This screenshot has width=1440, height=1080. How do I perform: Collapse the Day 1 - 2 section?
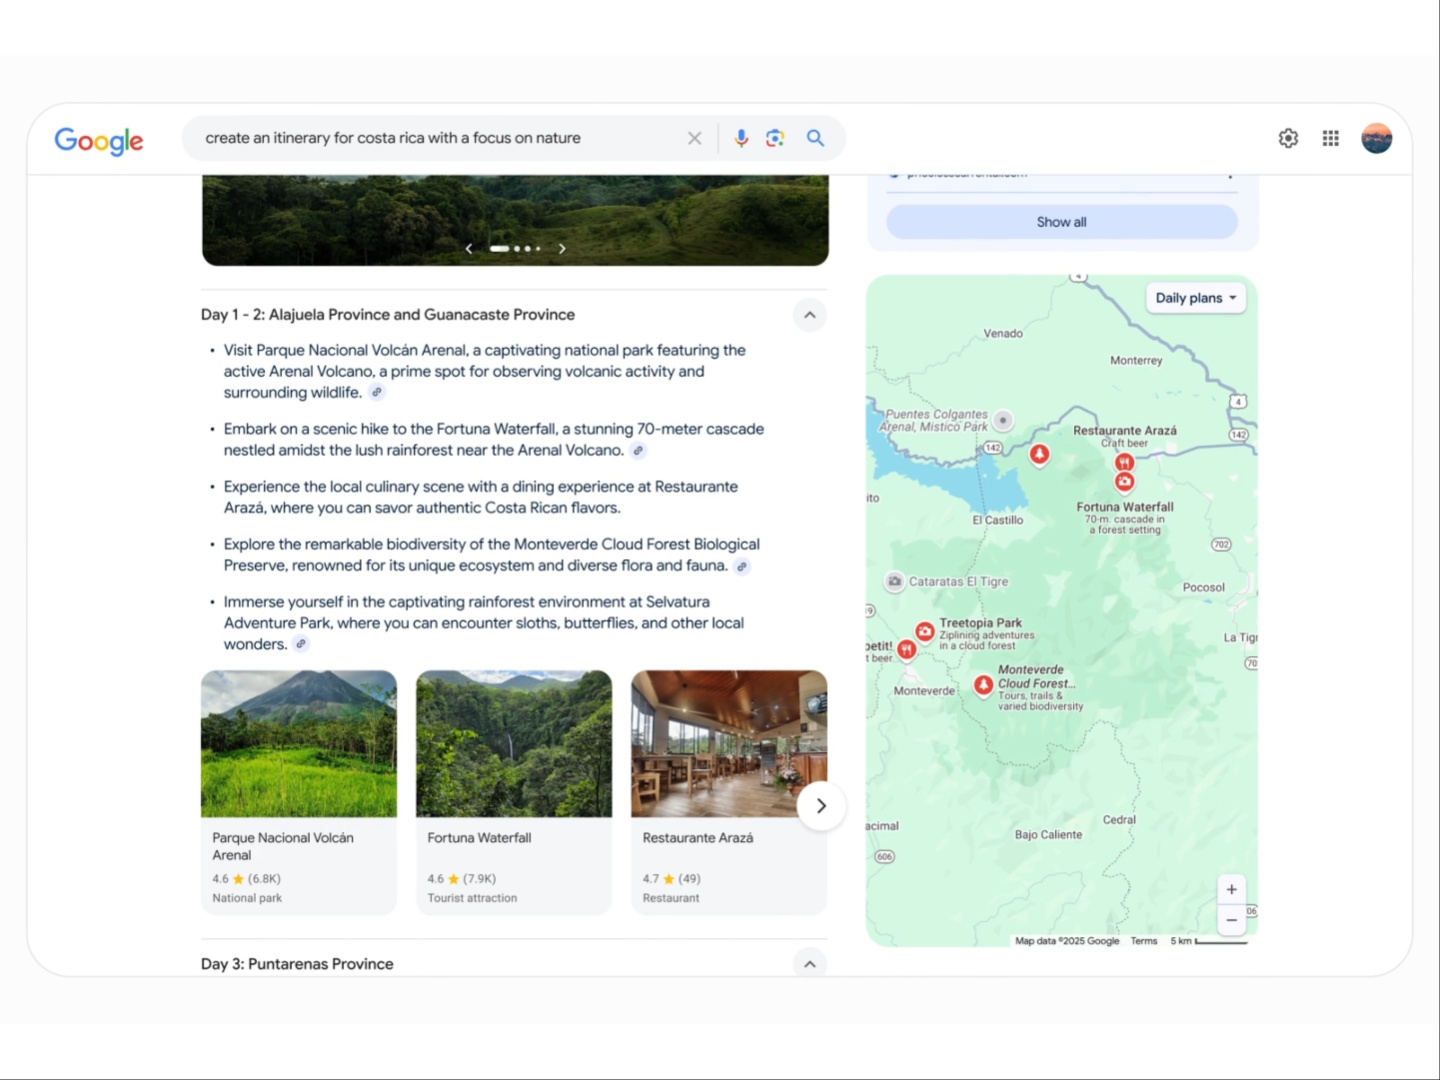click(x=810, y=315)
